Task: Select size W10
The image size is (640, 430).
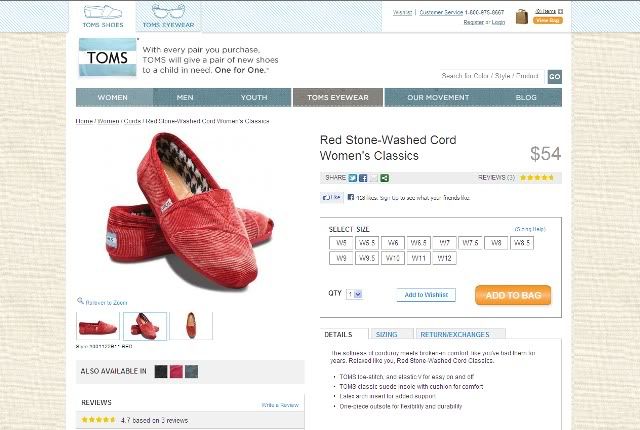Action: pos(393,258)
